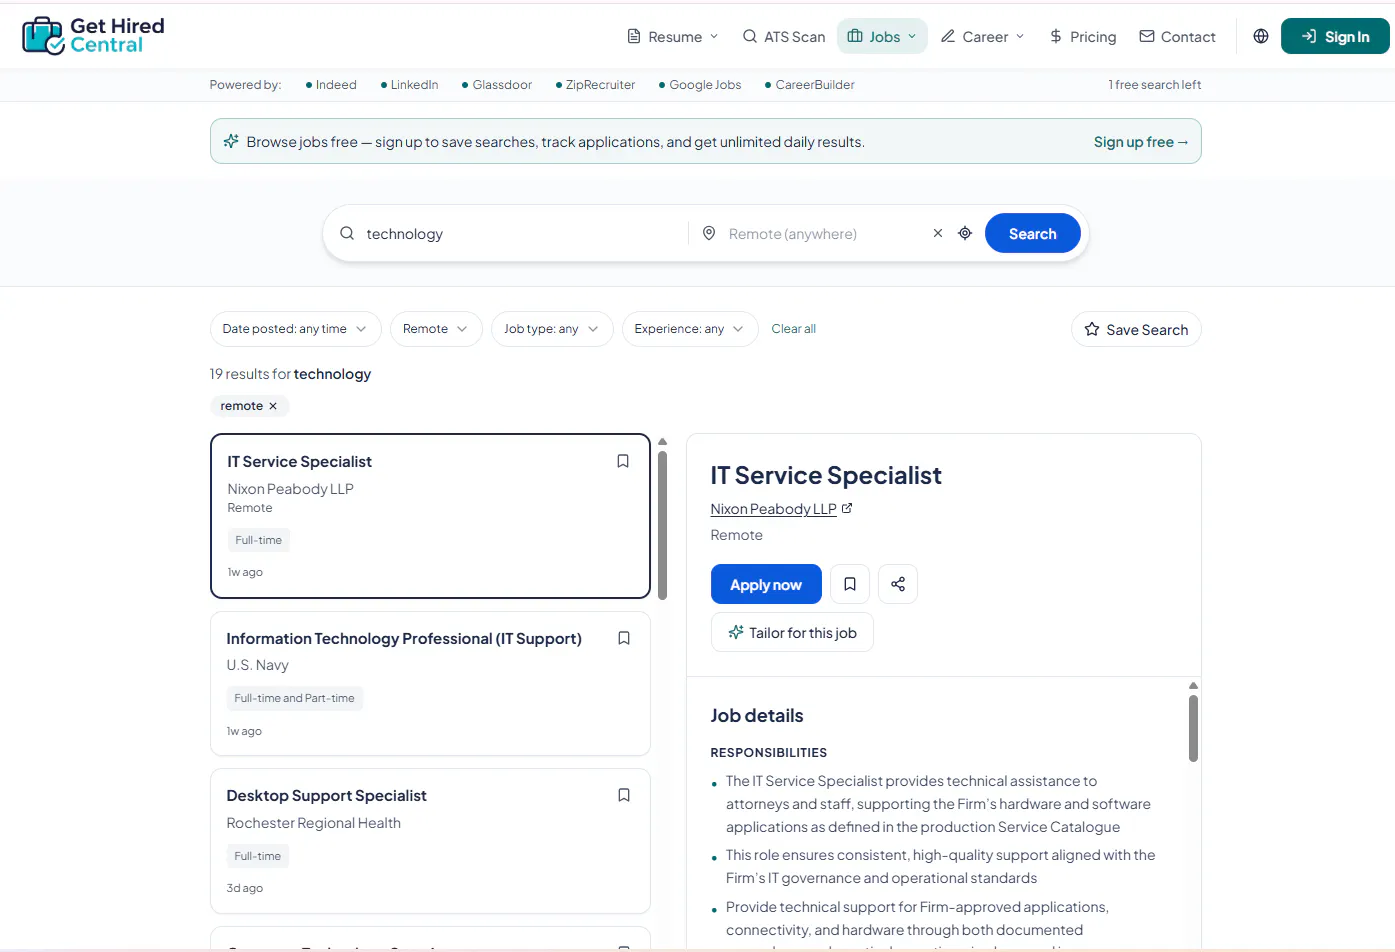Go to ATS Scan page
The image size is (1395, 952).
tap(784, 36)
